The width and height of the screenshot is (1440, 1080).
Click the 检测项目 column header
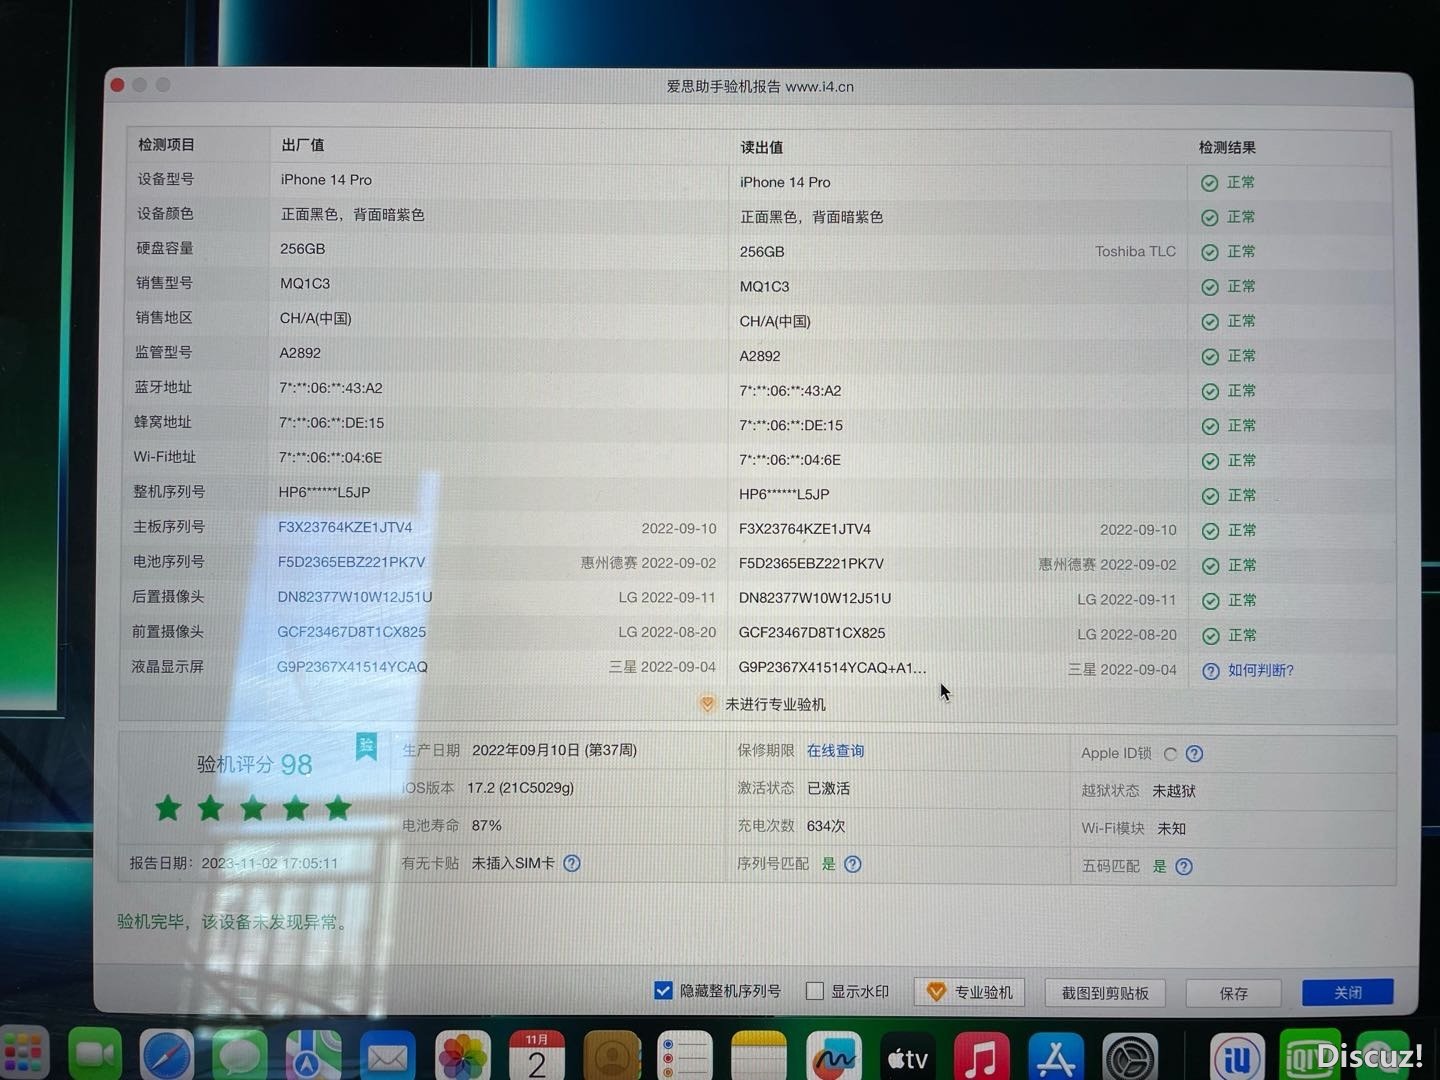coord(166,144)
